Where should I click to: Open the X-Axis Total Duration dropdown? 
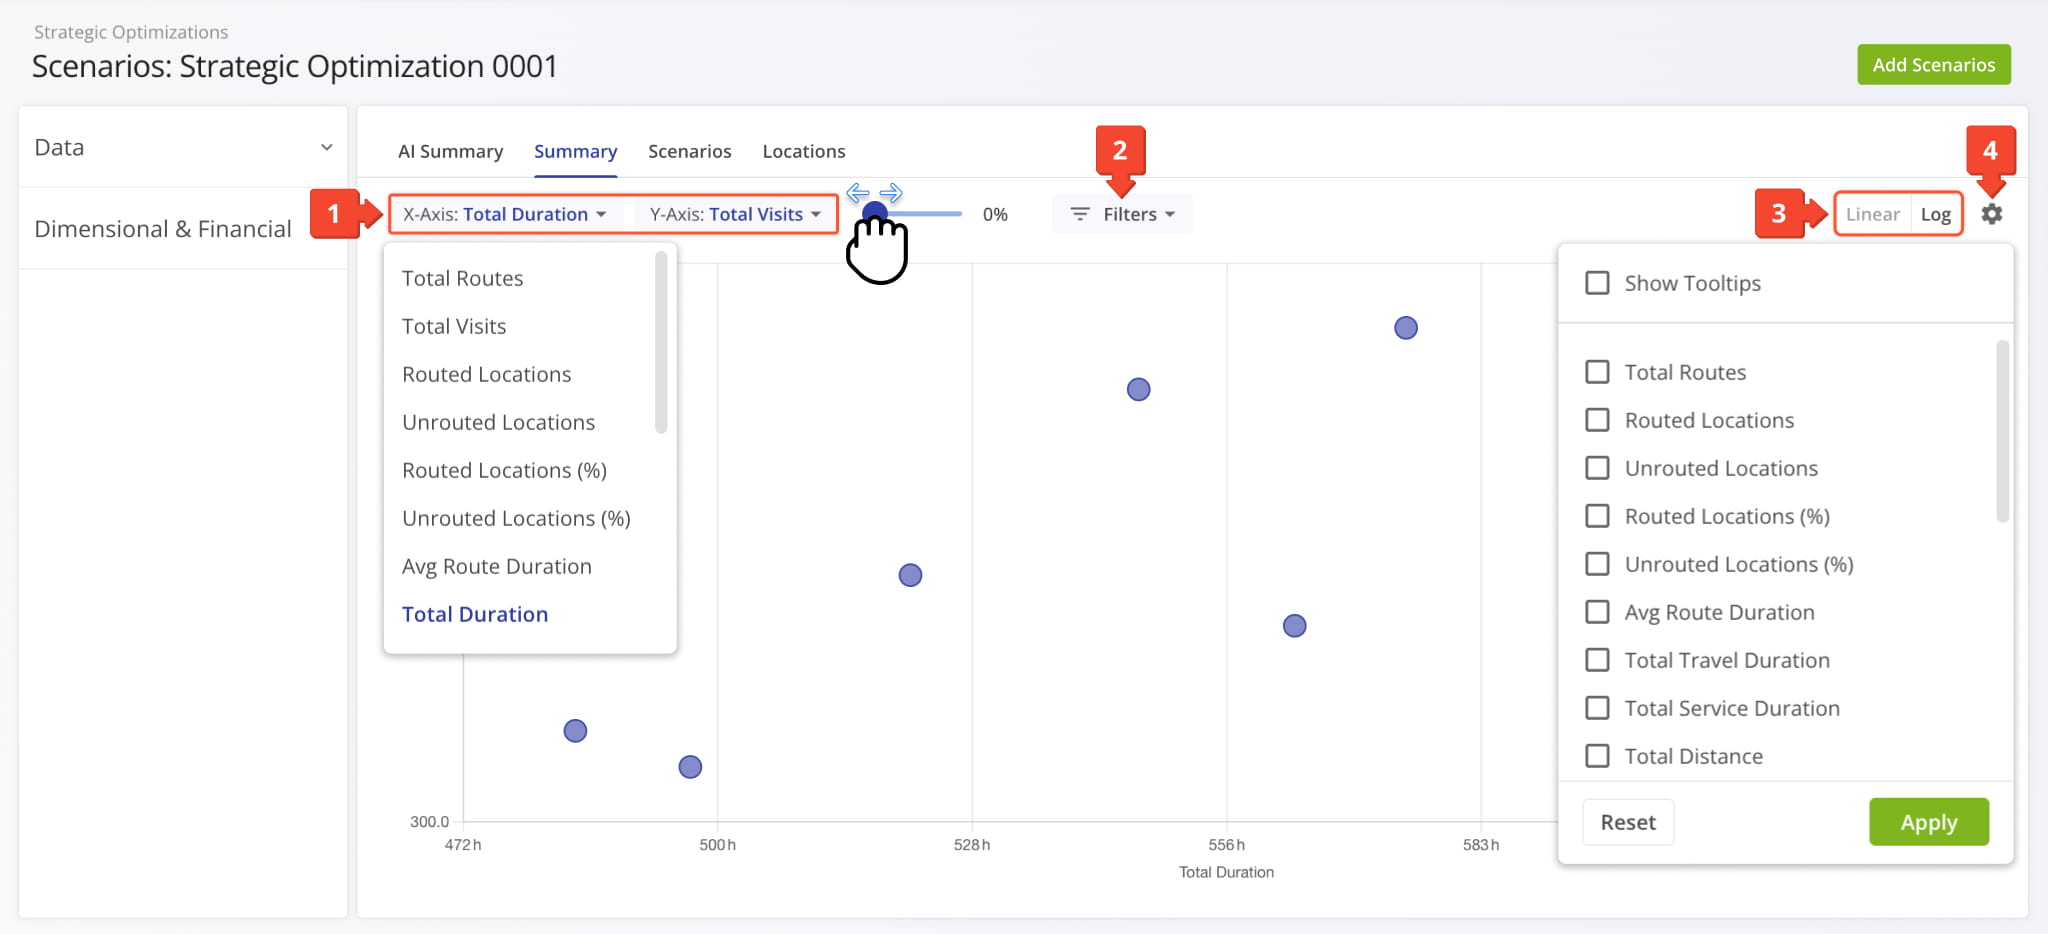pyautogui.click(x=505, y=214)
